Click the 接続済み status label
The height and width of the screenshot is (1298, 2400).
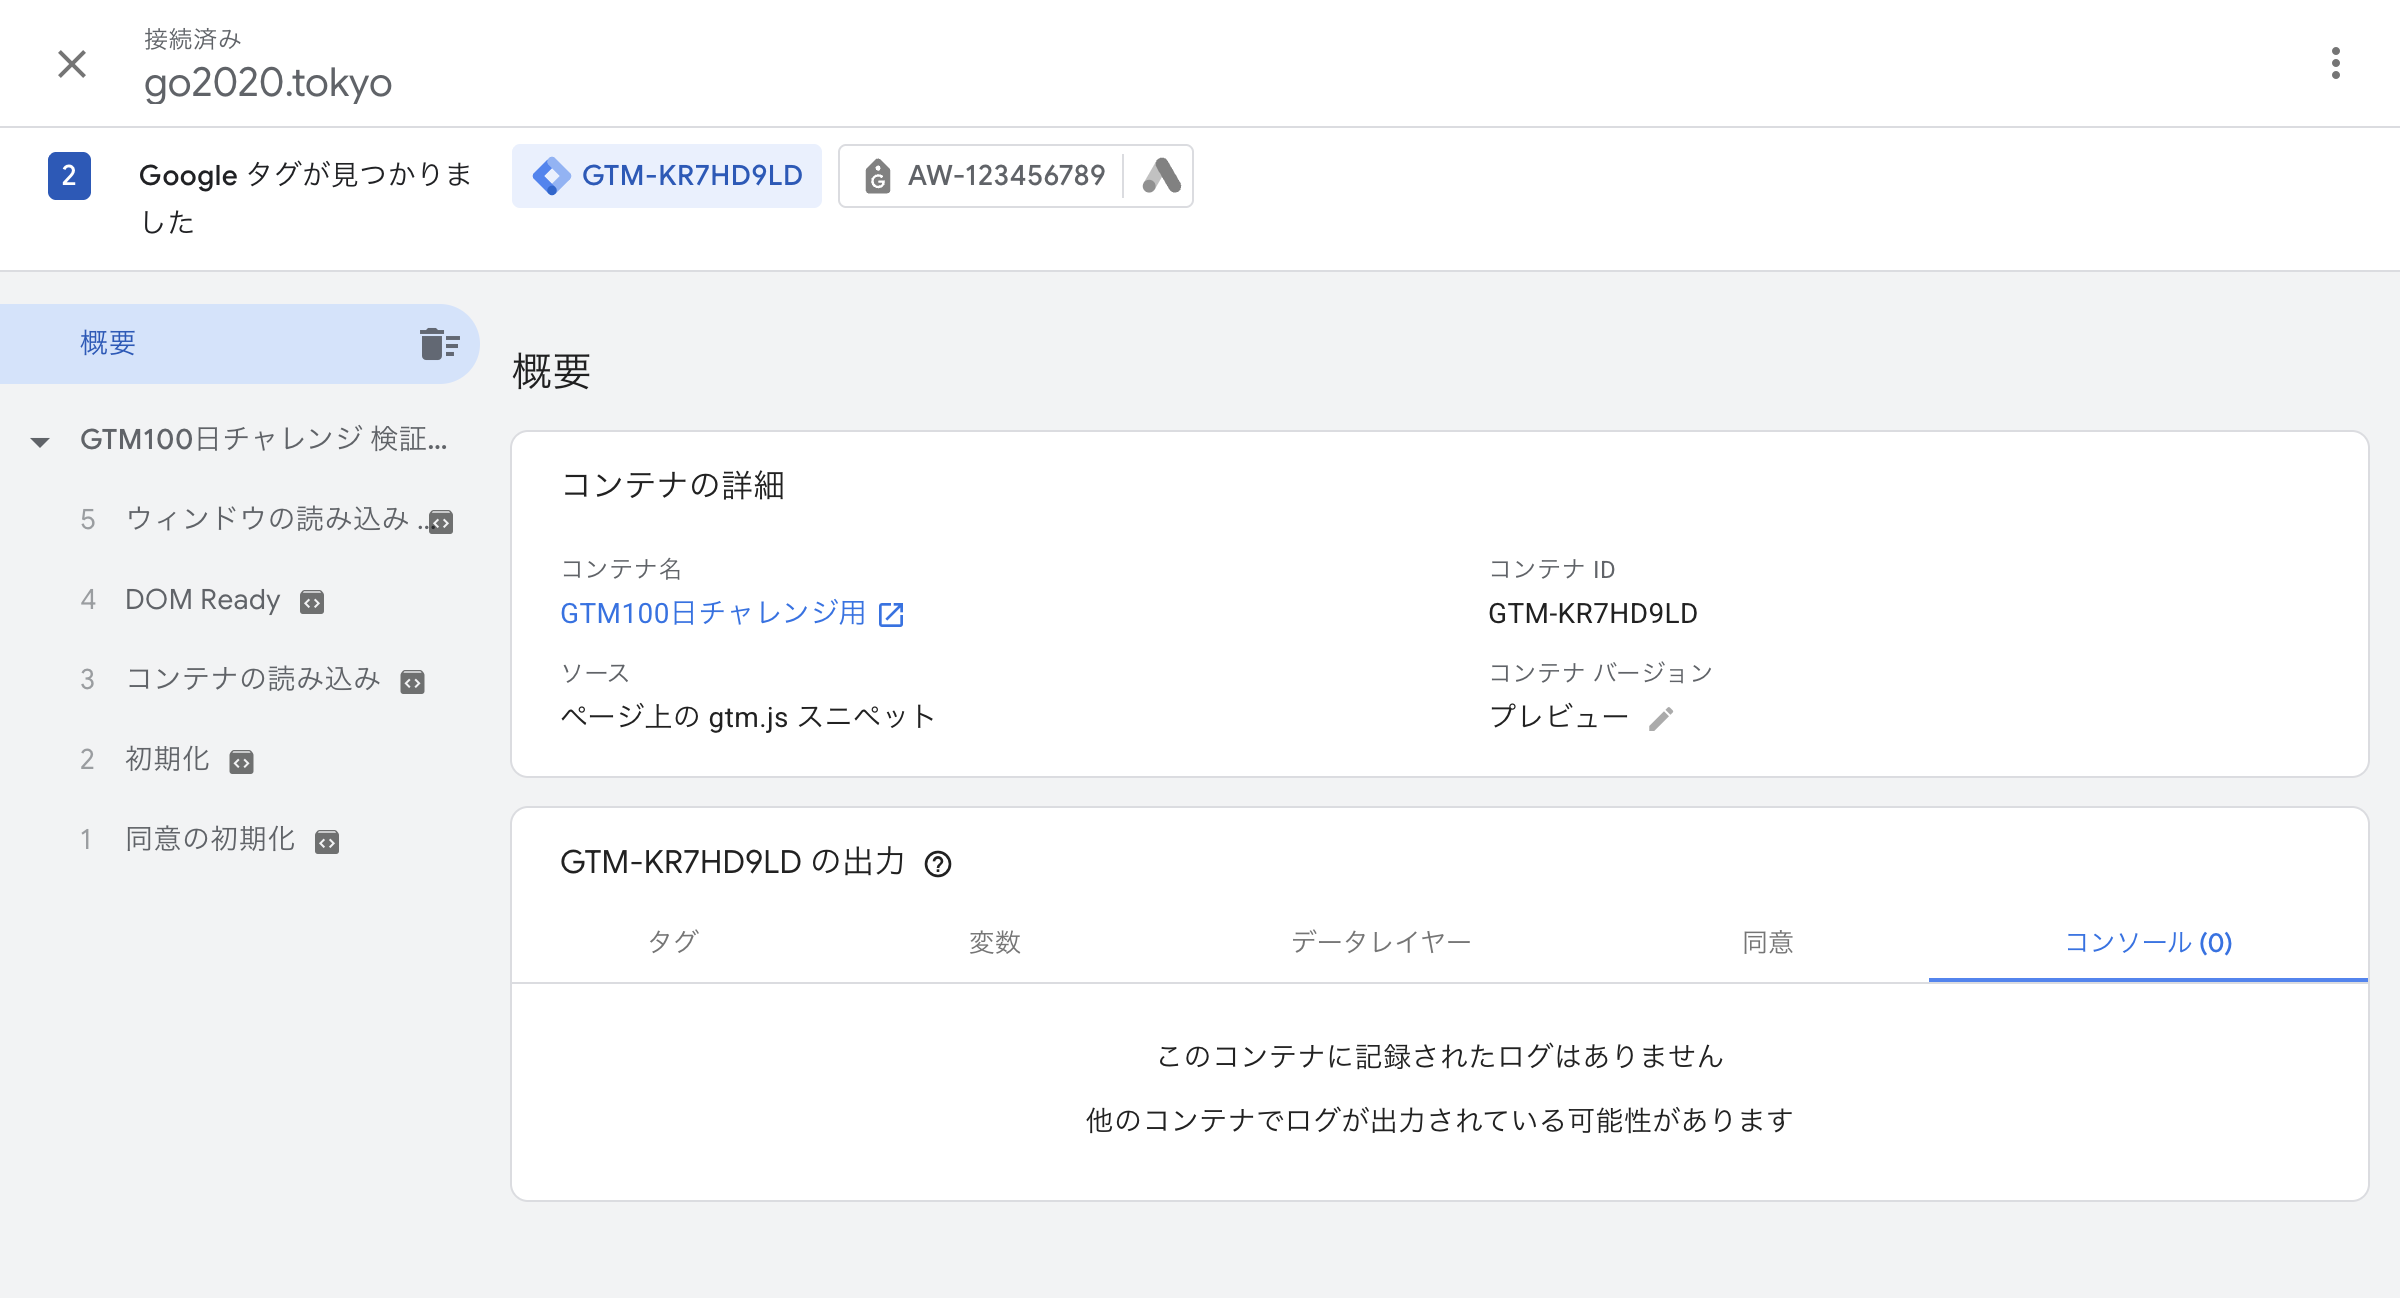pyautogui.click(x=193, y=39)
